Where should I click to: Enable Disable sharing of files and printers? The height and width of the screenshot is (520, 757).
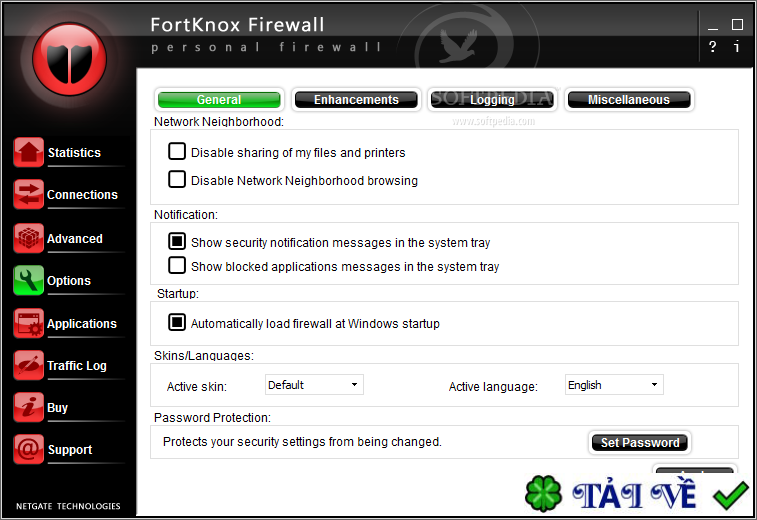pyautogui.click(x=177, y=151)
